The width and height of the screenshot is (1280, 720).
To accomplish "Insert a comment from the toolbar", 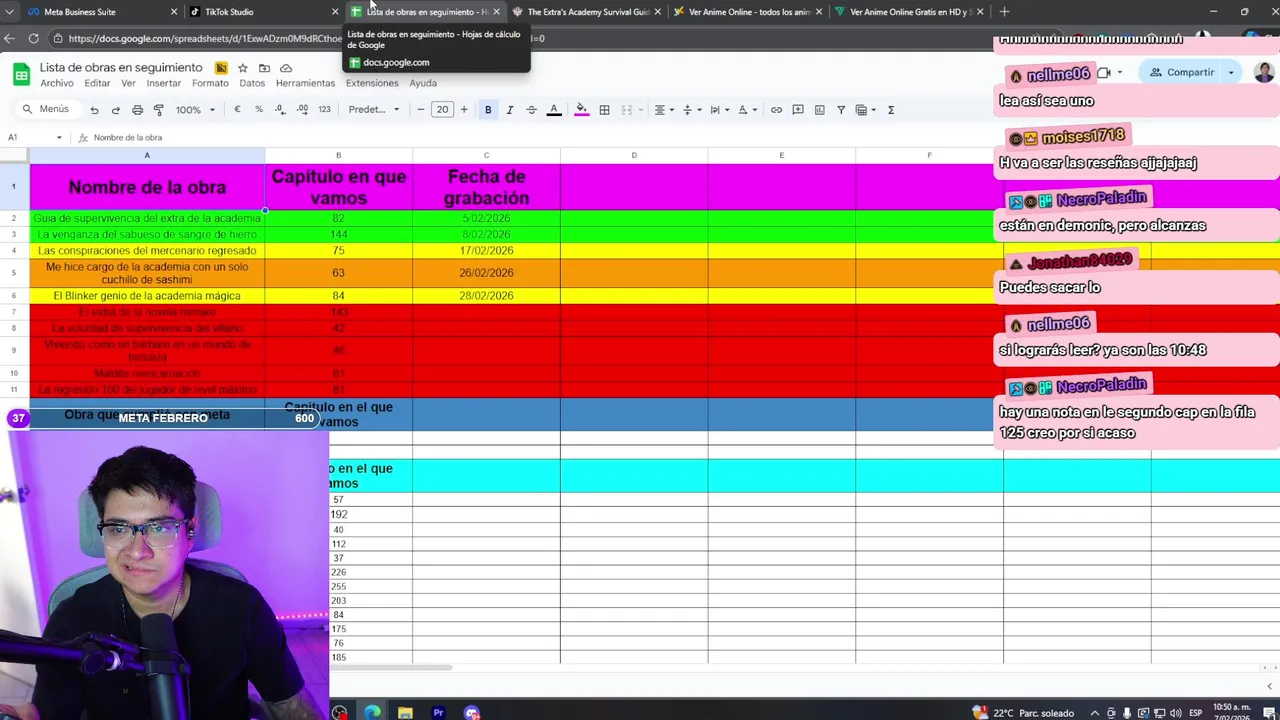I will [798, 110].
